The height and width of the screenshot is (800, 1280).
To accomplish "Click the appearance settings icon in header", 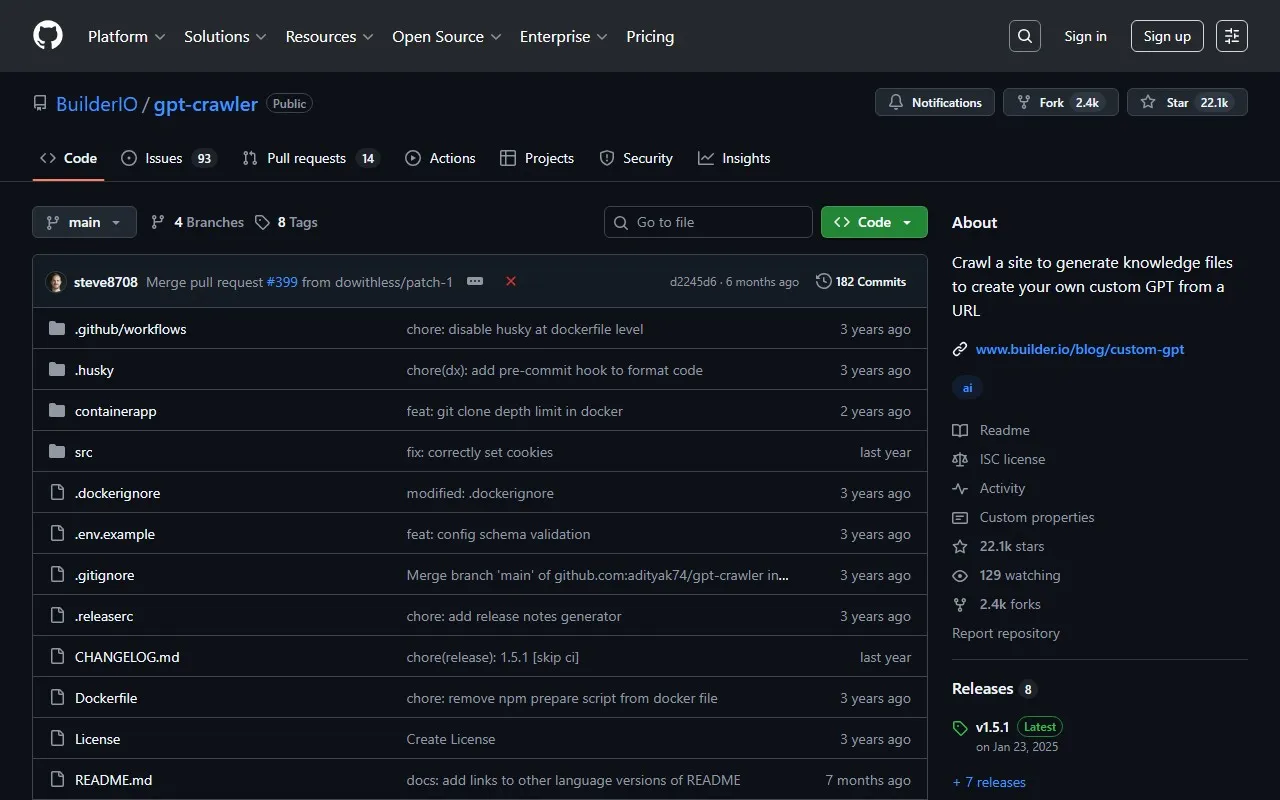I will point(1232,36).
